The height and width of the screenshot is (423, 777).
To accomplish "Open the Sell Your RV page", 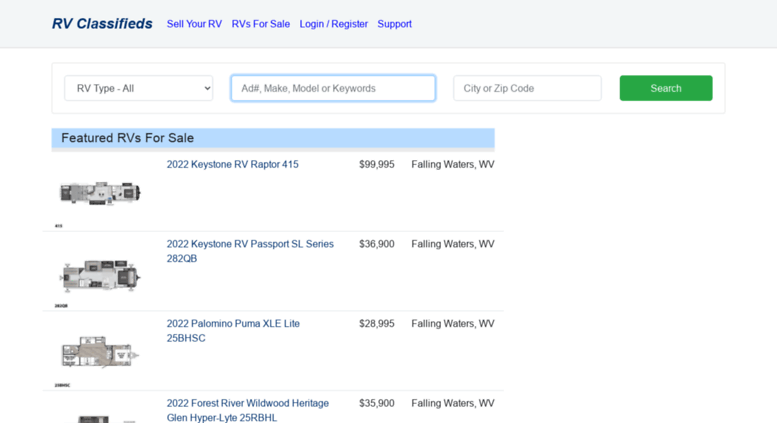I will [194, 24].
